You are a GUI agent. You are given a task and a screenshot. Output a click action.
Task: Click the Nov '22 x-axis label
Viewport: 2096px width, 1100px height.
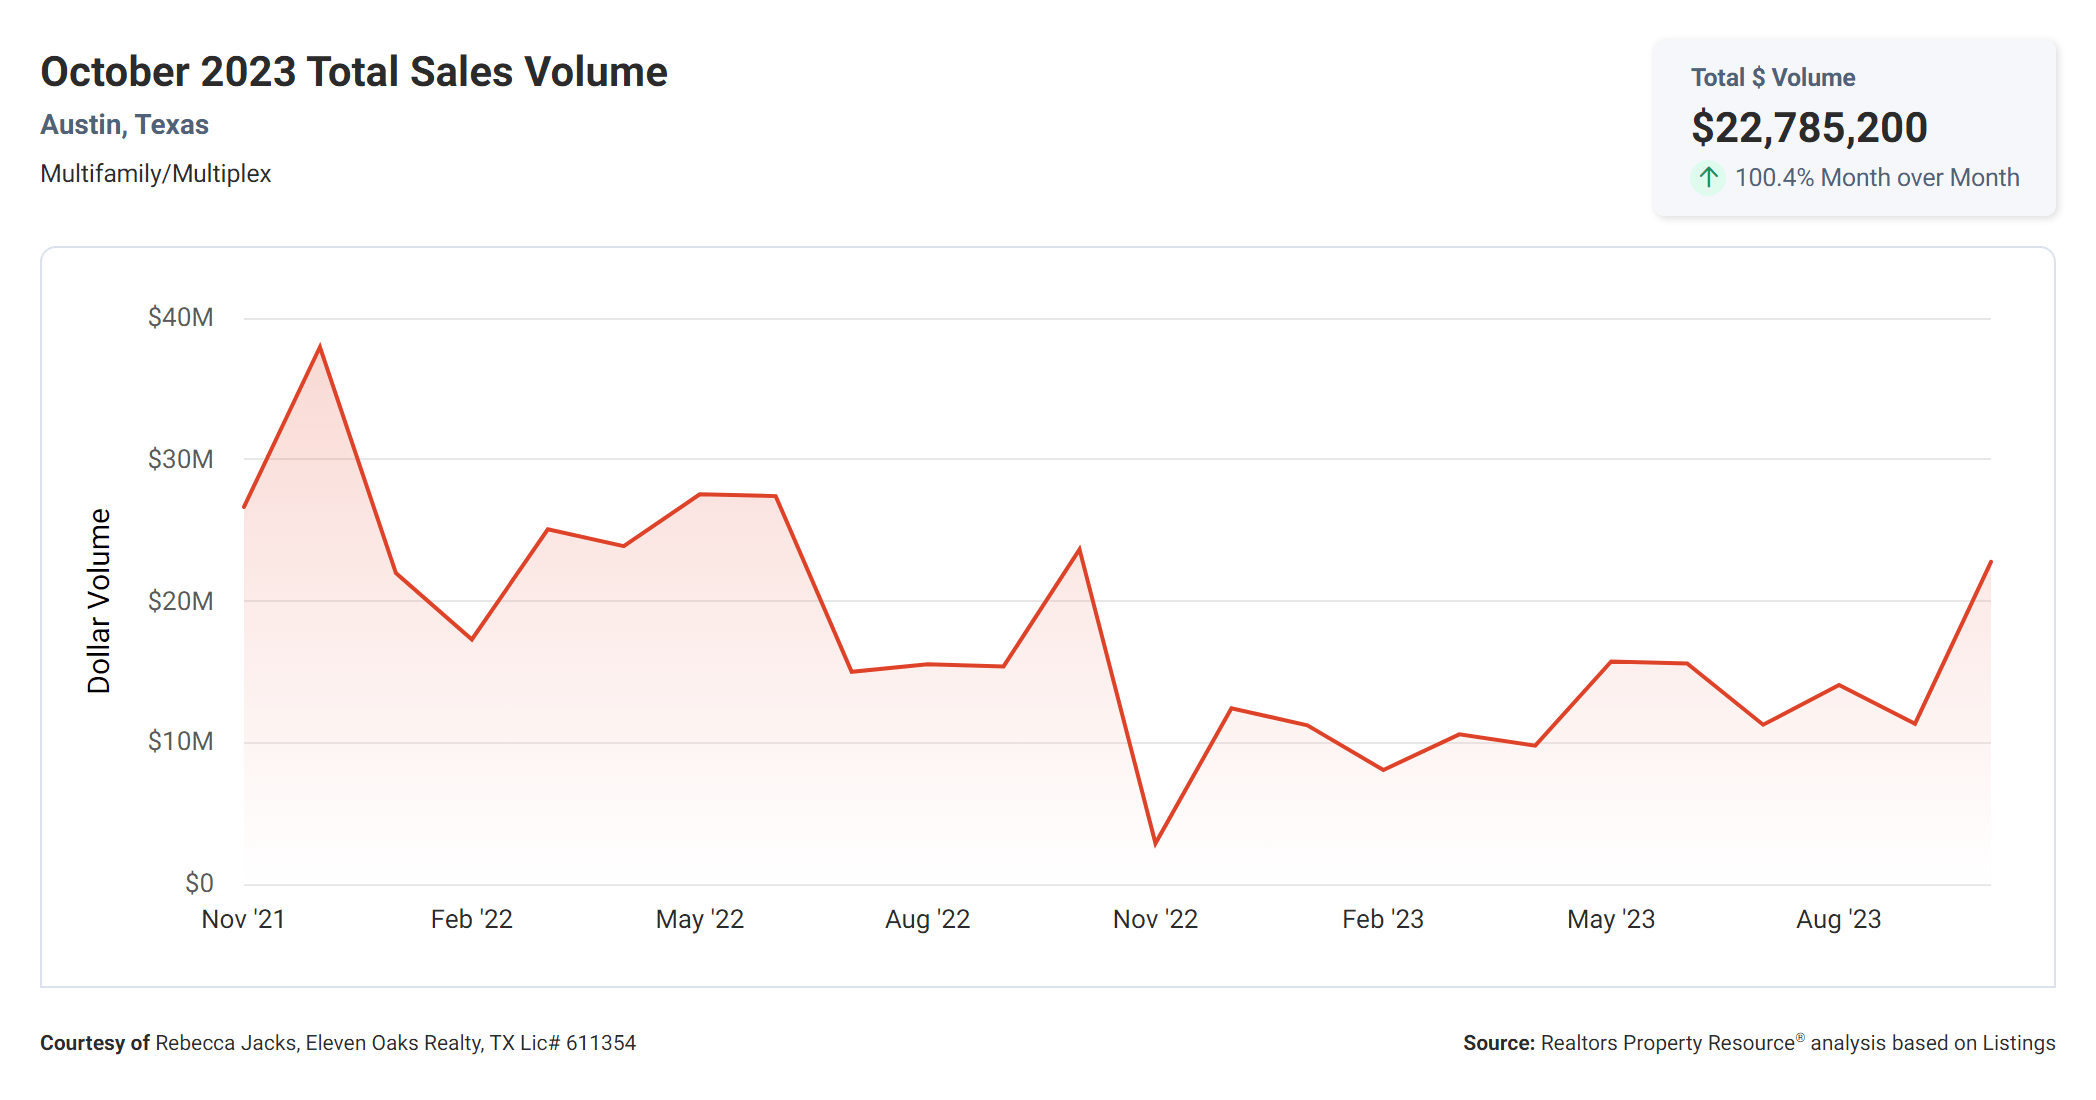pos(1155,919)
